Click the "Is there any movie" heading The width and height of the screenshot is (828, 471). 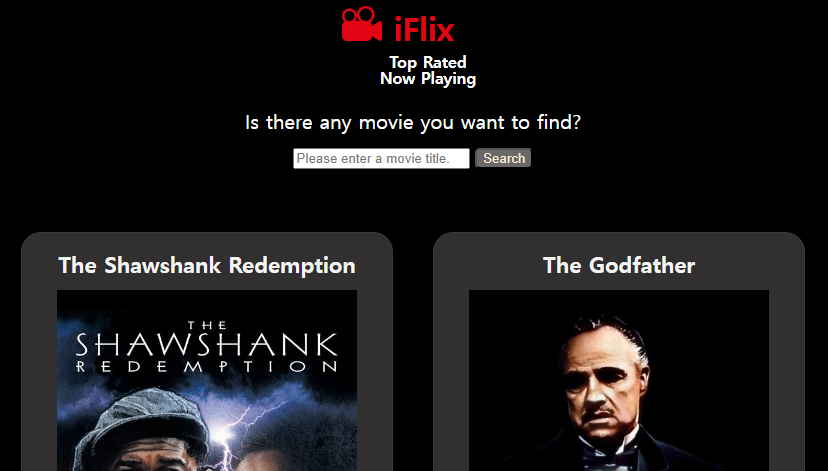413,123
